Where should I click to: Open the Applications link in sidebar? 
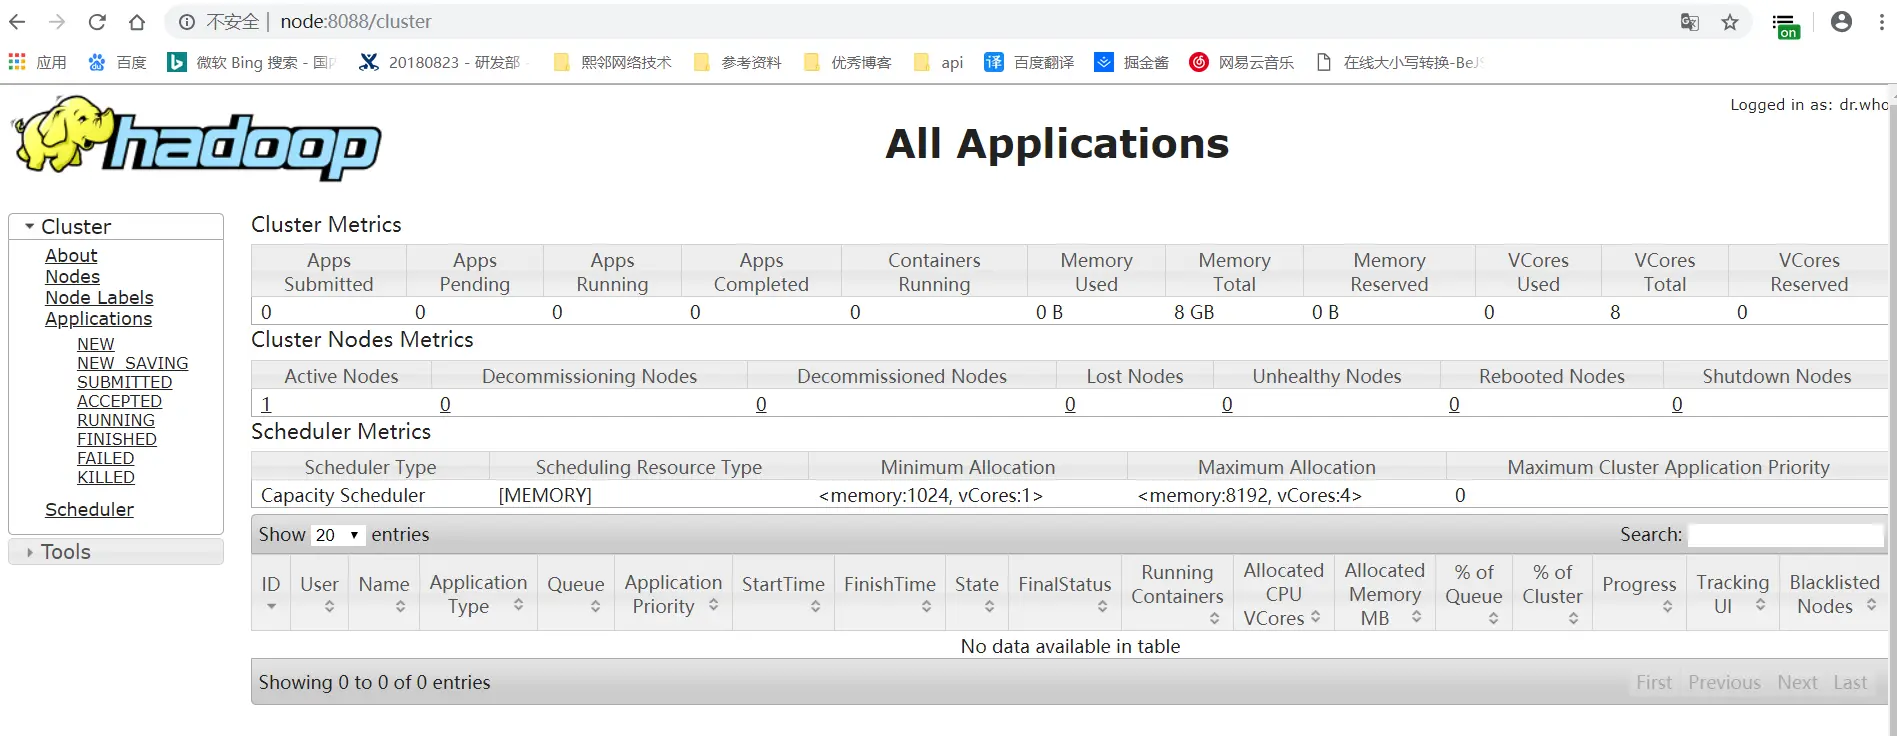pos(98,319)
